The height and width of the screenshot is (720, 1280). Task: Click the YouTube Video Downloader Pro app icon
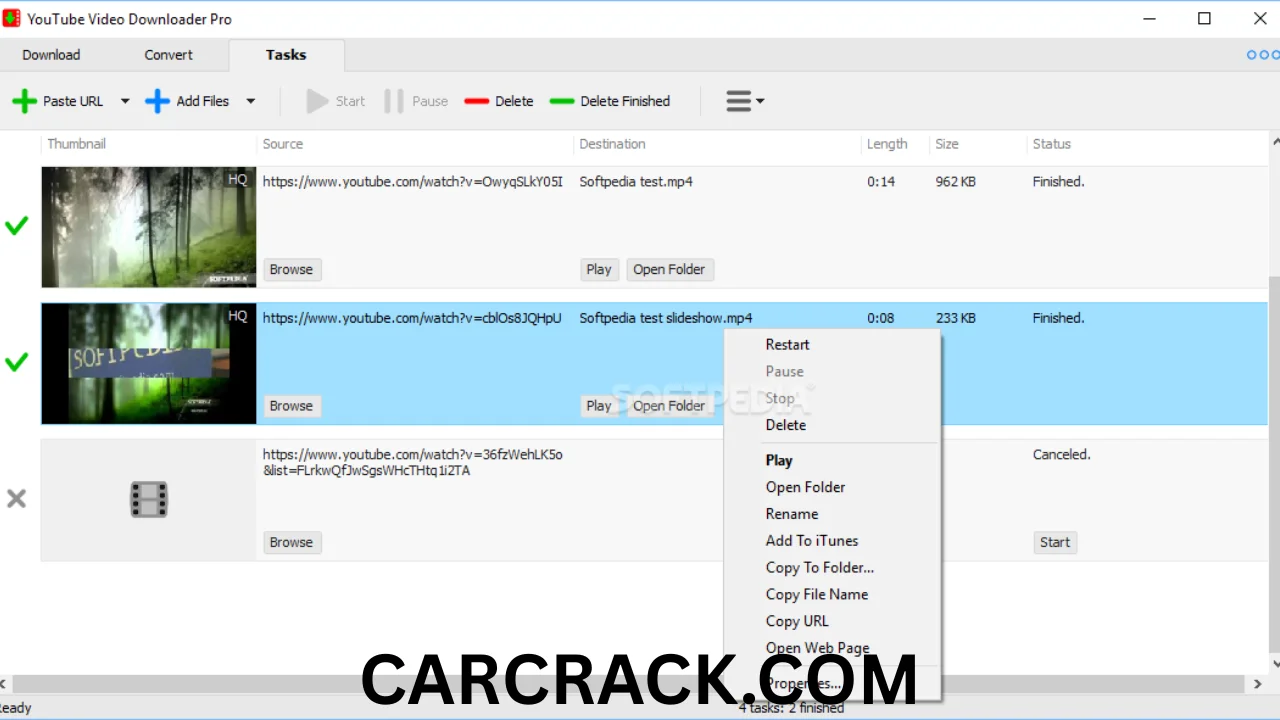point(12,18)
